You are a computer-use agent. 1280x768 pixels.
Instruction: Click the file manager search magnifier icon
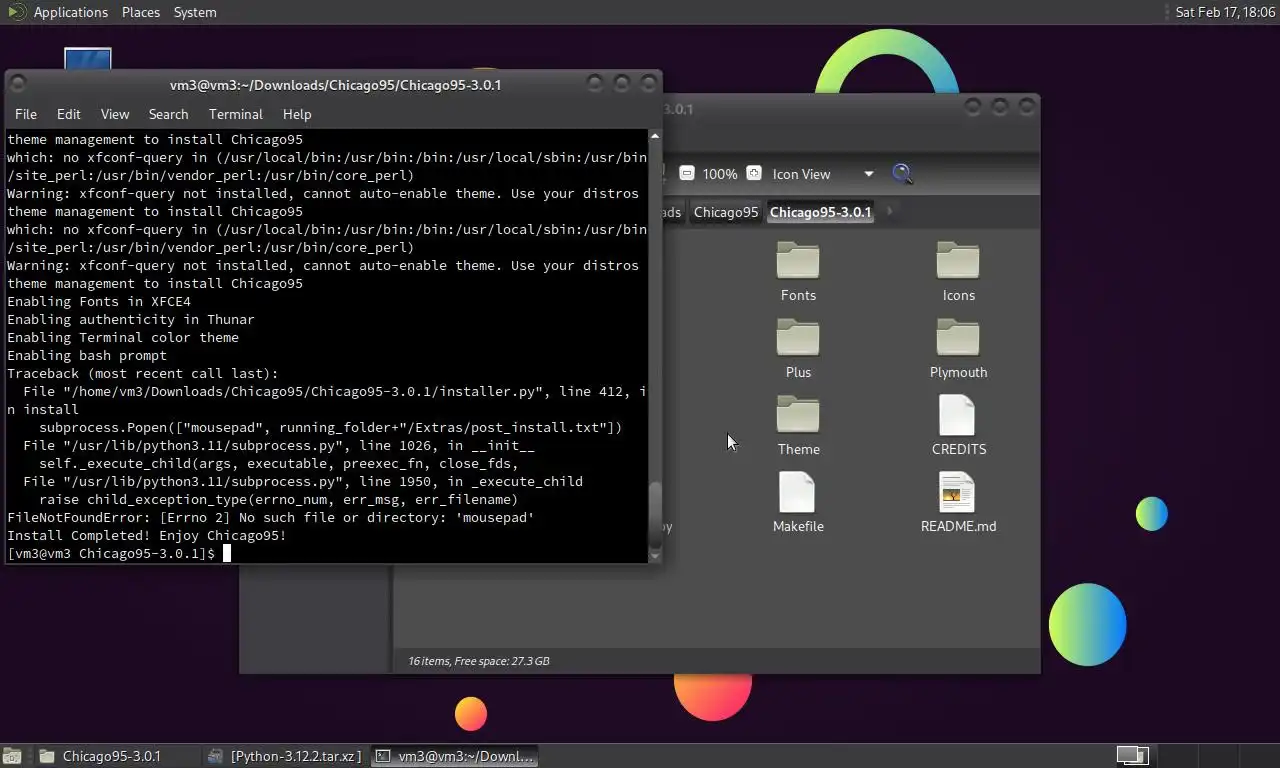[902, 174]
